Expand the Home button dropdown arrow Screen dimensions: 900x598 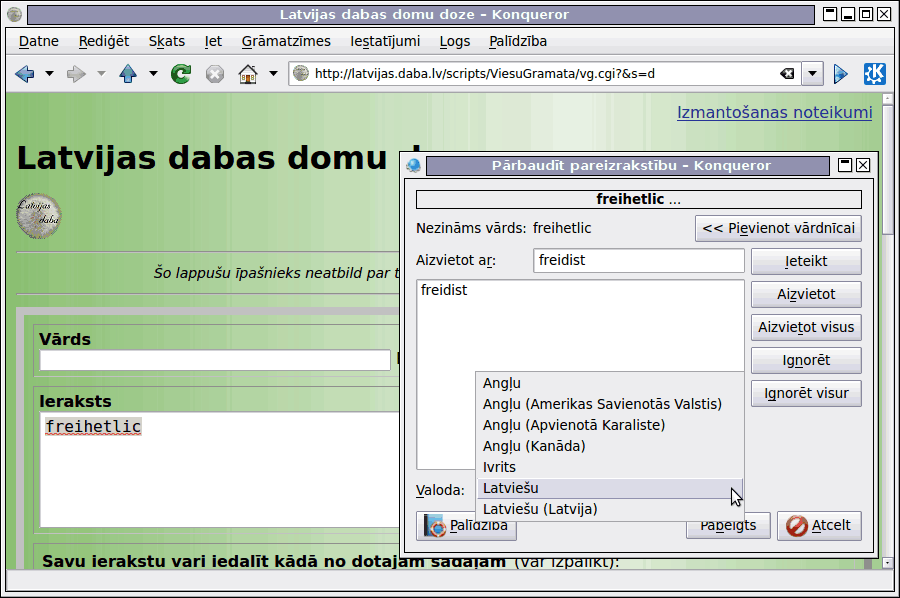[273, 73]
